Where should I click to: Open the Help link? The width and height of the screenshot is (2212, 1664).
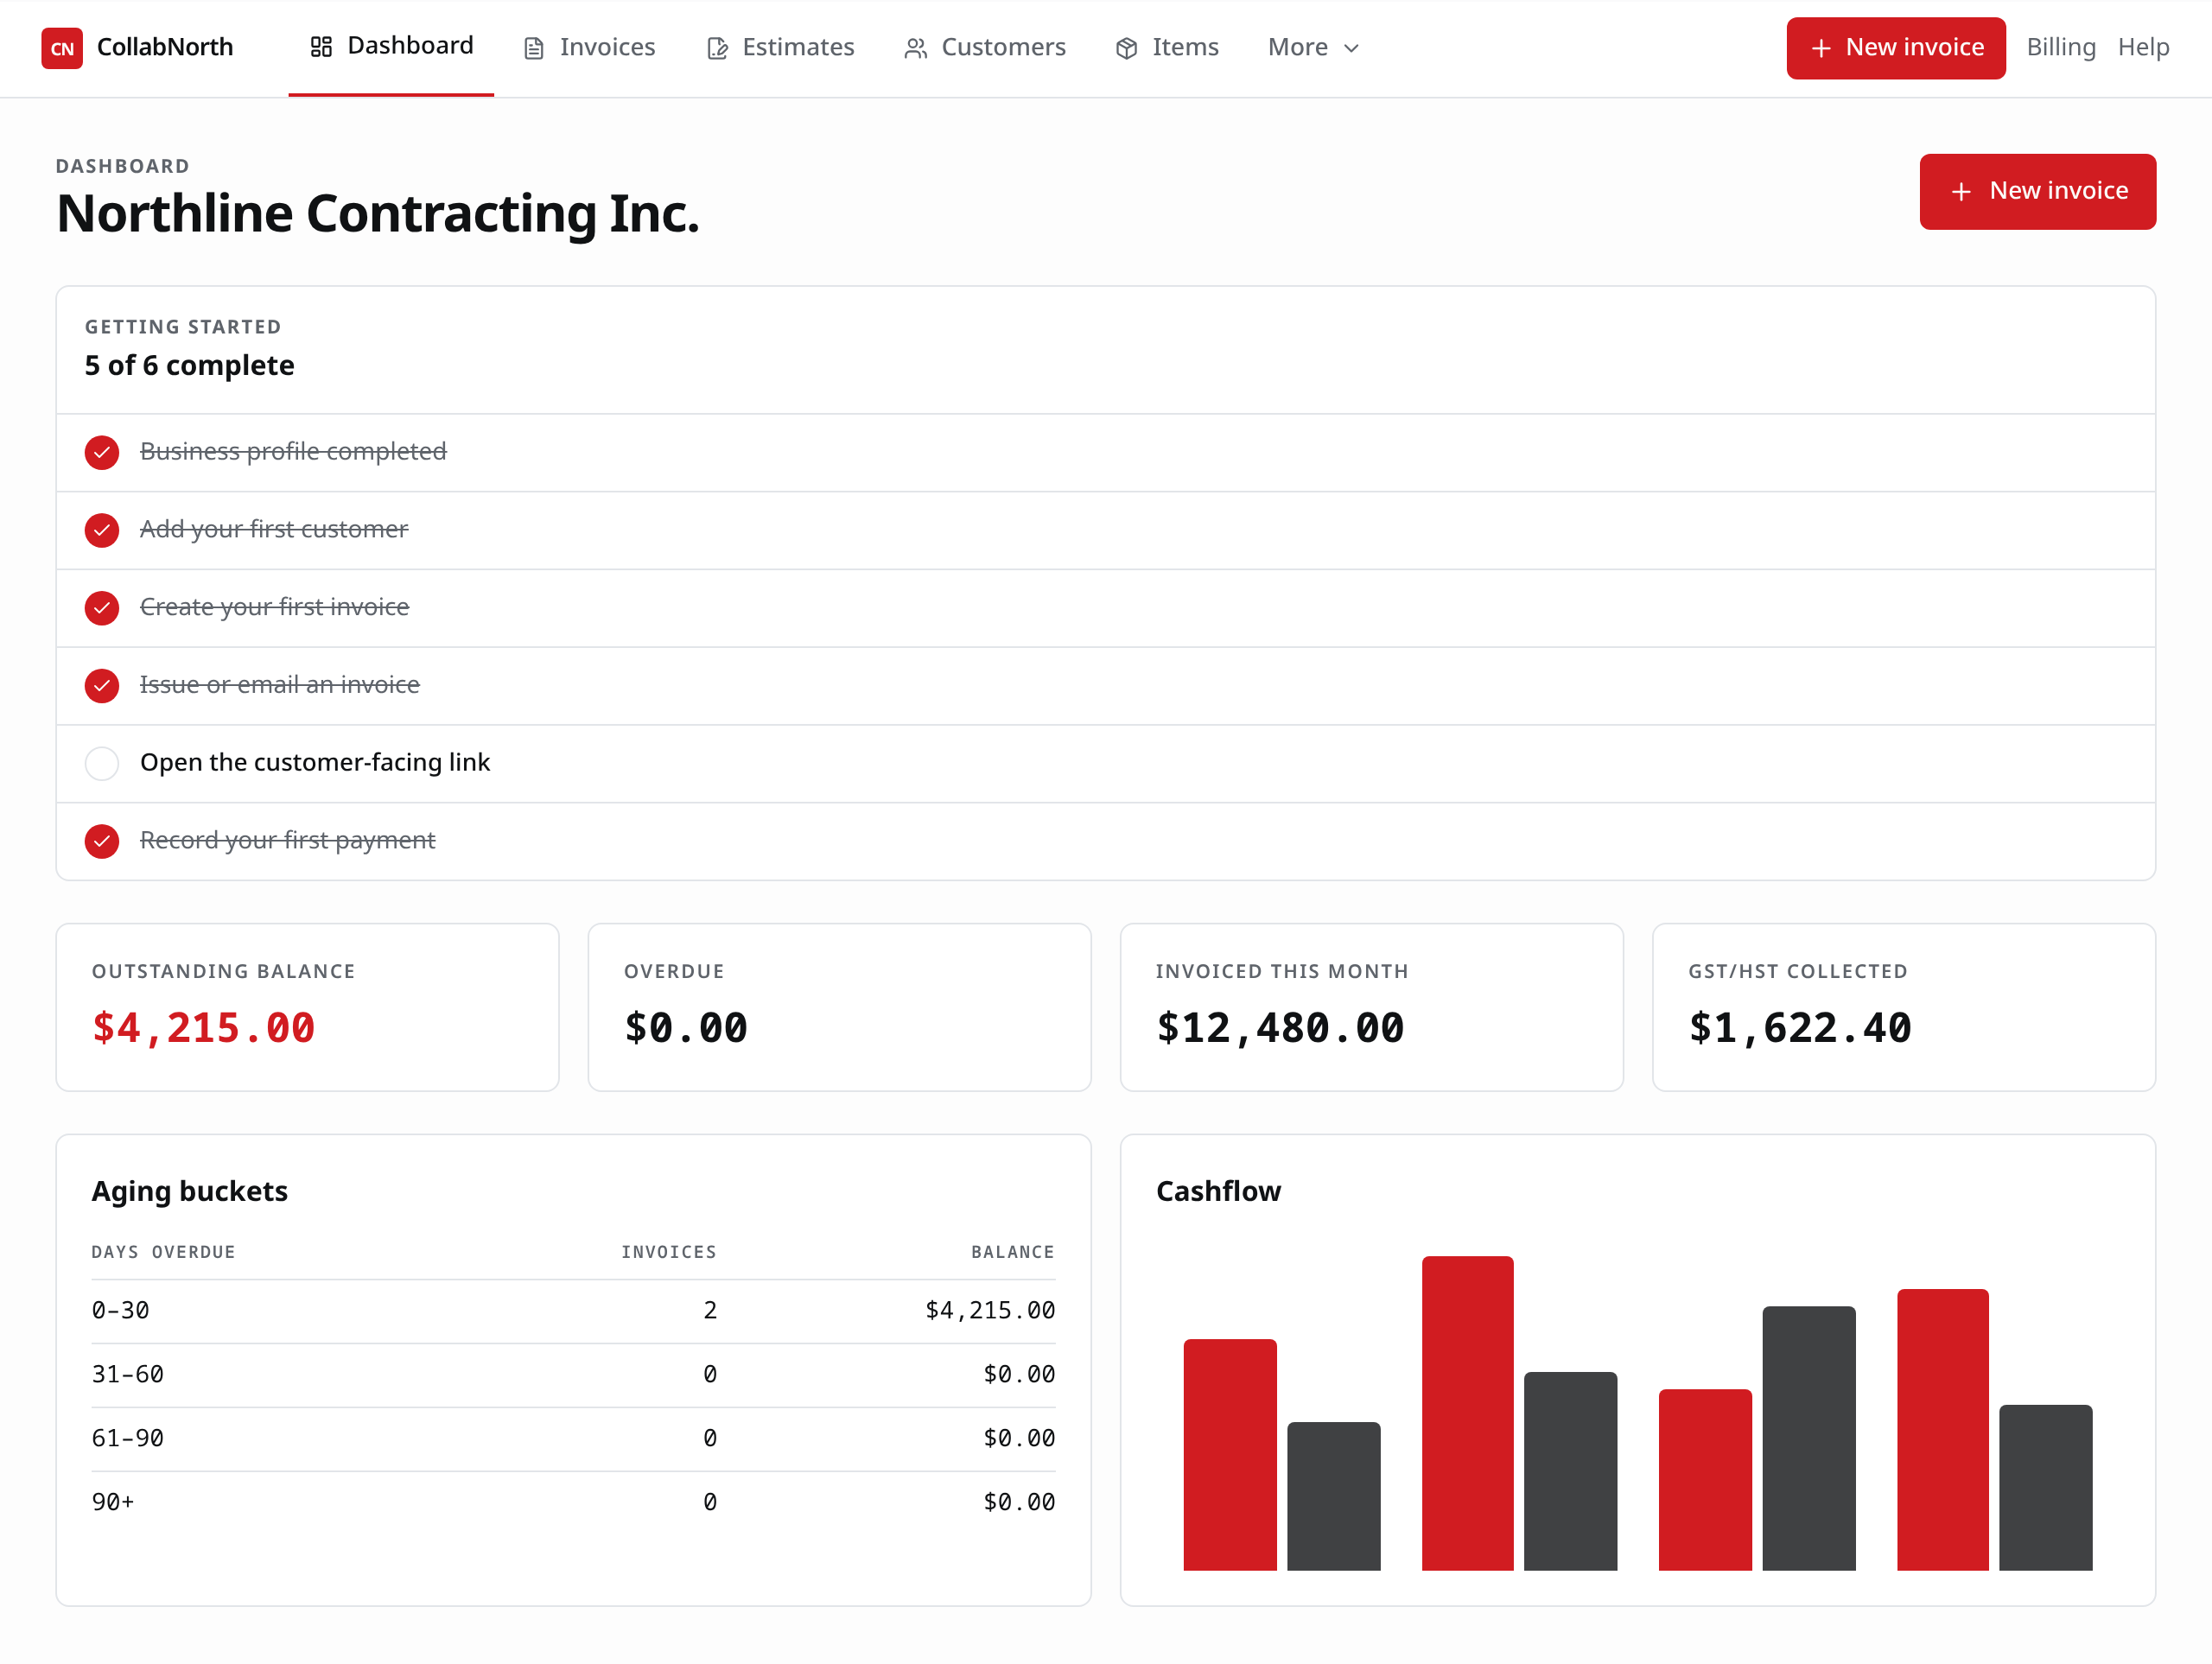pos(2143,48)
